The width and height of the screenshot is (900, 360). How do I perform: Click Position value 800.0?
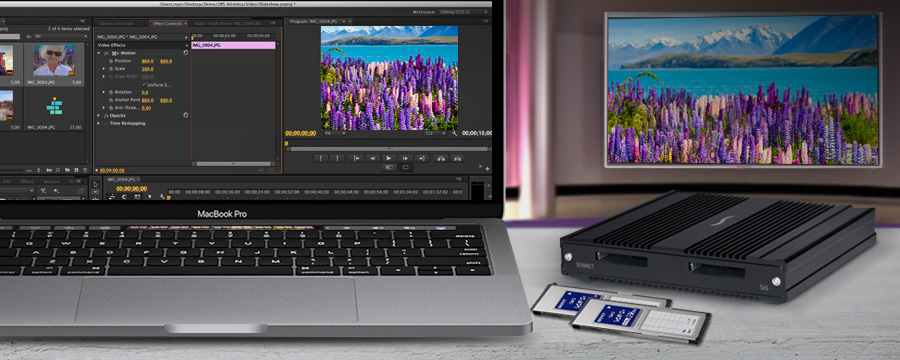pos(148,61)
